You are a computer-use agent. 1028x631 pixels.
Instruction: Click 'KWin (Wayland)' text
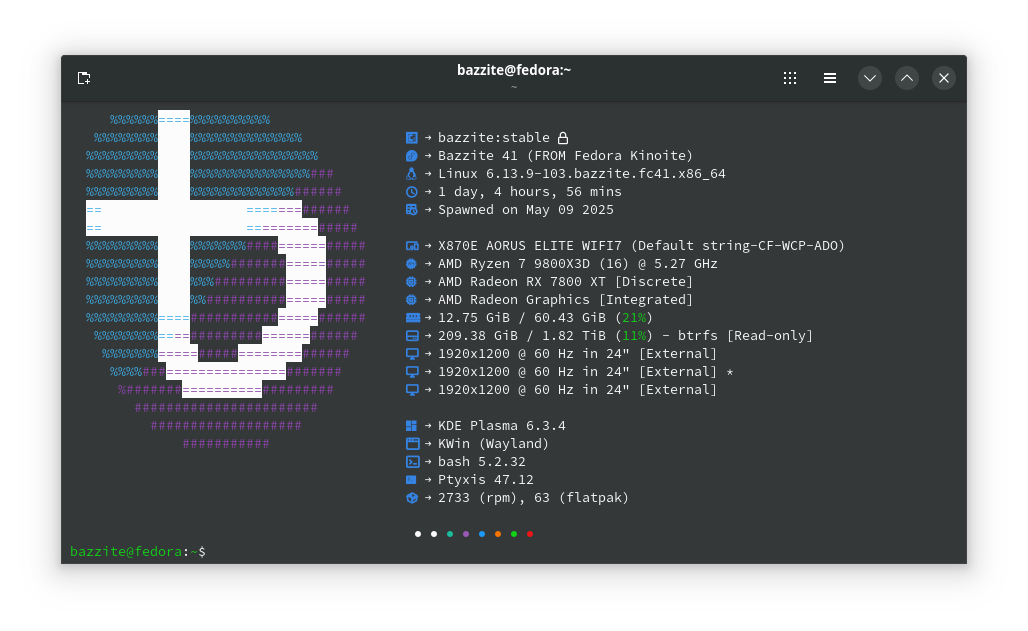pos(494,444)
